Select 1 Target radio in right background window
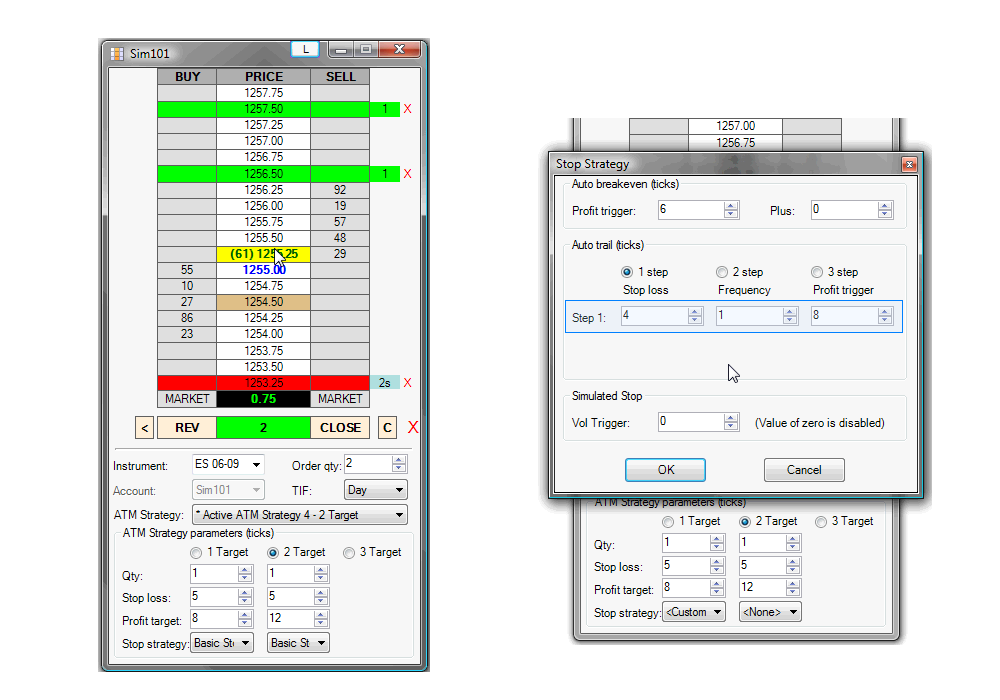The width and height of the screenshot is (1000, 700). tap(668, 522)
